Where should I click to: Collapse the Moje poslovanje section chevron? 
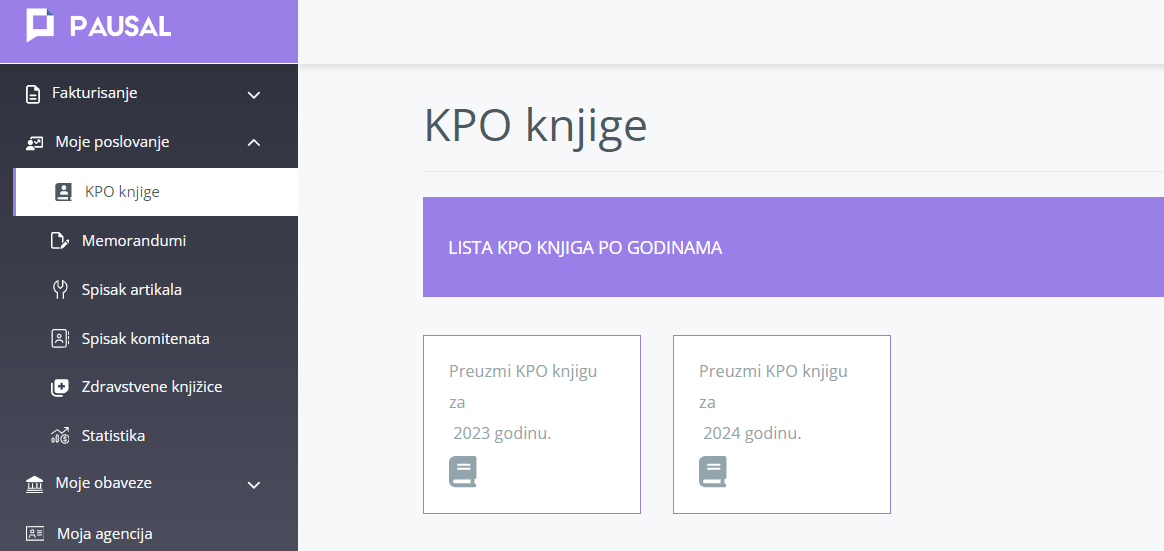(x=254, y=143)
